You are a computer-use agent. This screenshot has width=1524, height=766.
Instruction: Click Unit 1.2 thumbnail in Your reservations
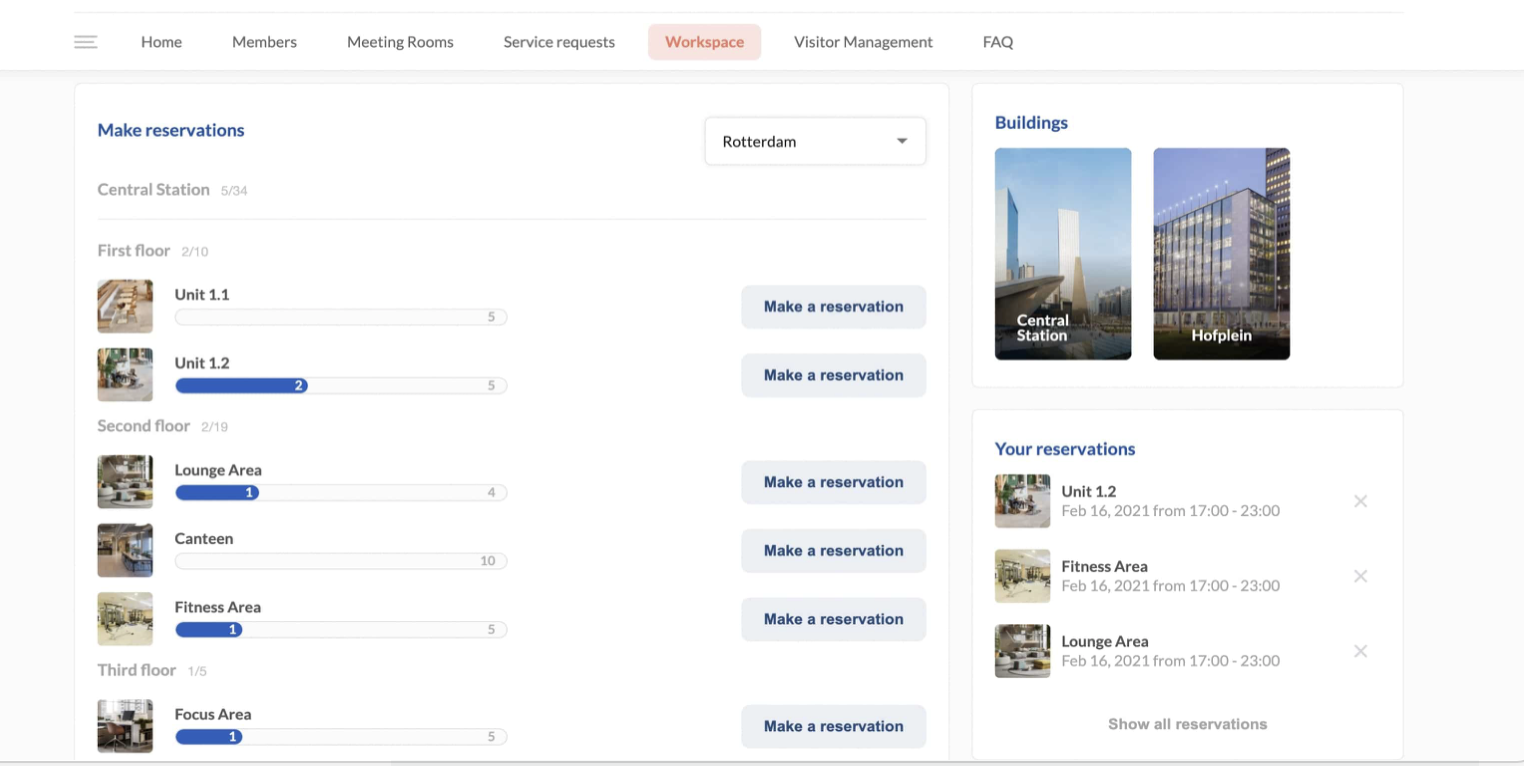click(x=1022, y=500)
